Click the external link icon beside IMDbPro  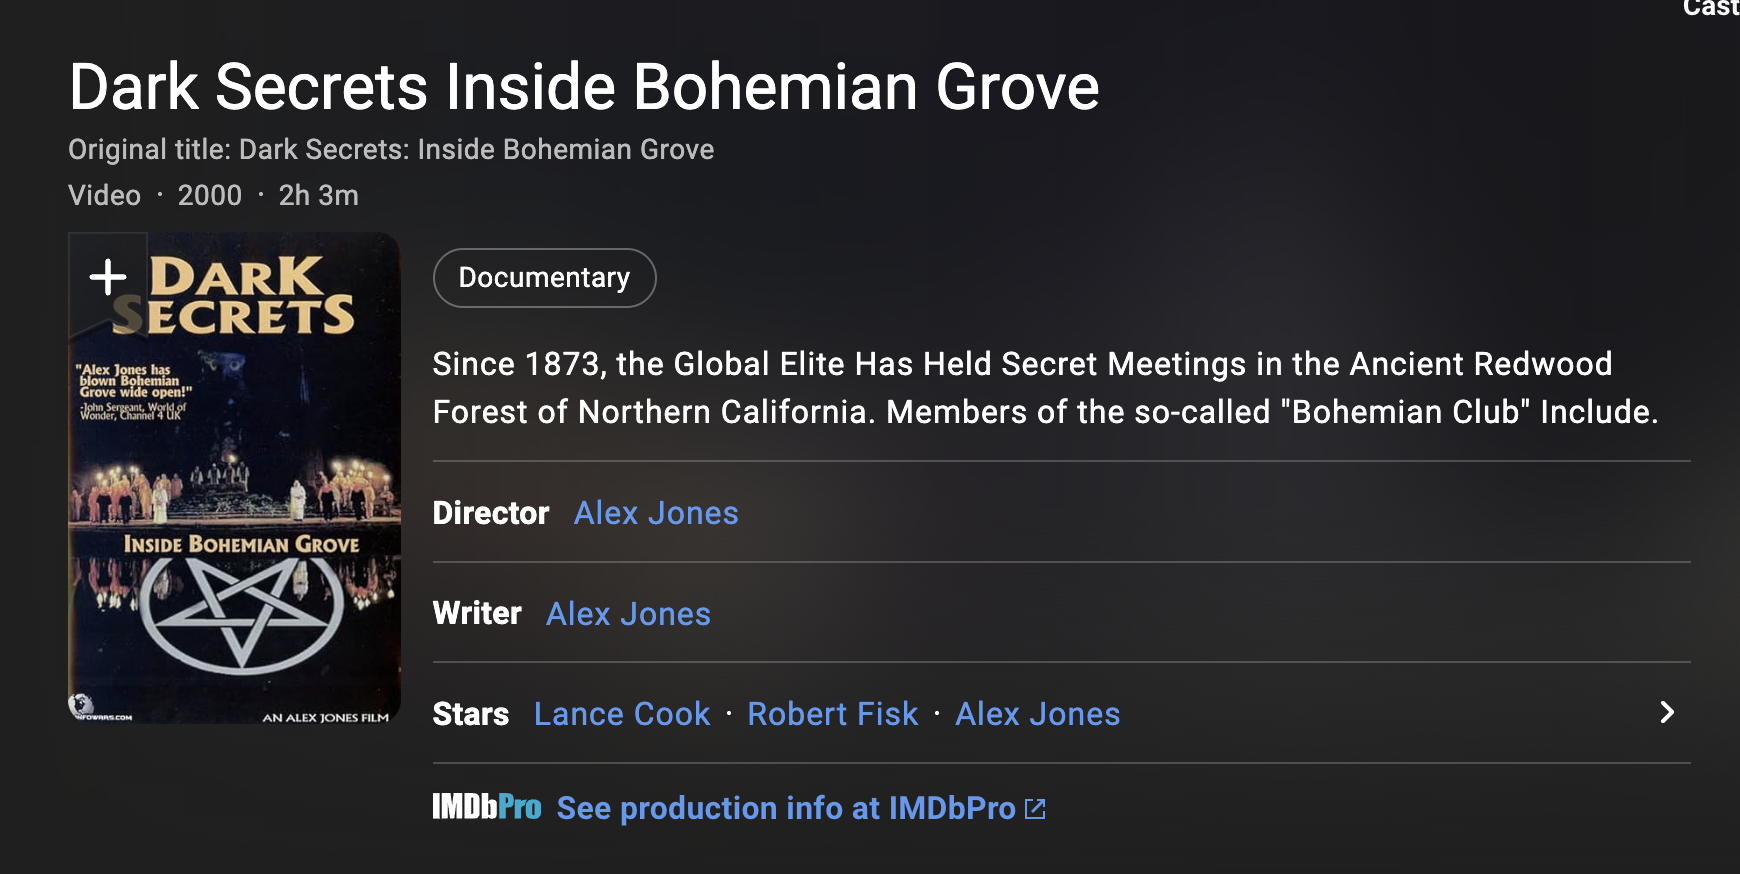pos(1036,809)
